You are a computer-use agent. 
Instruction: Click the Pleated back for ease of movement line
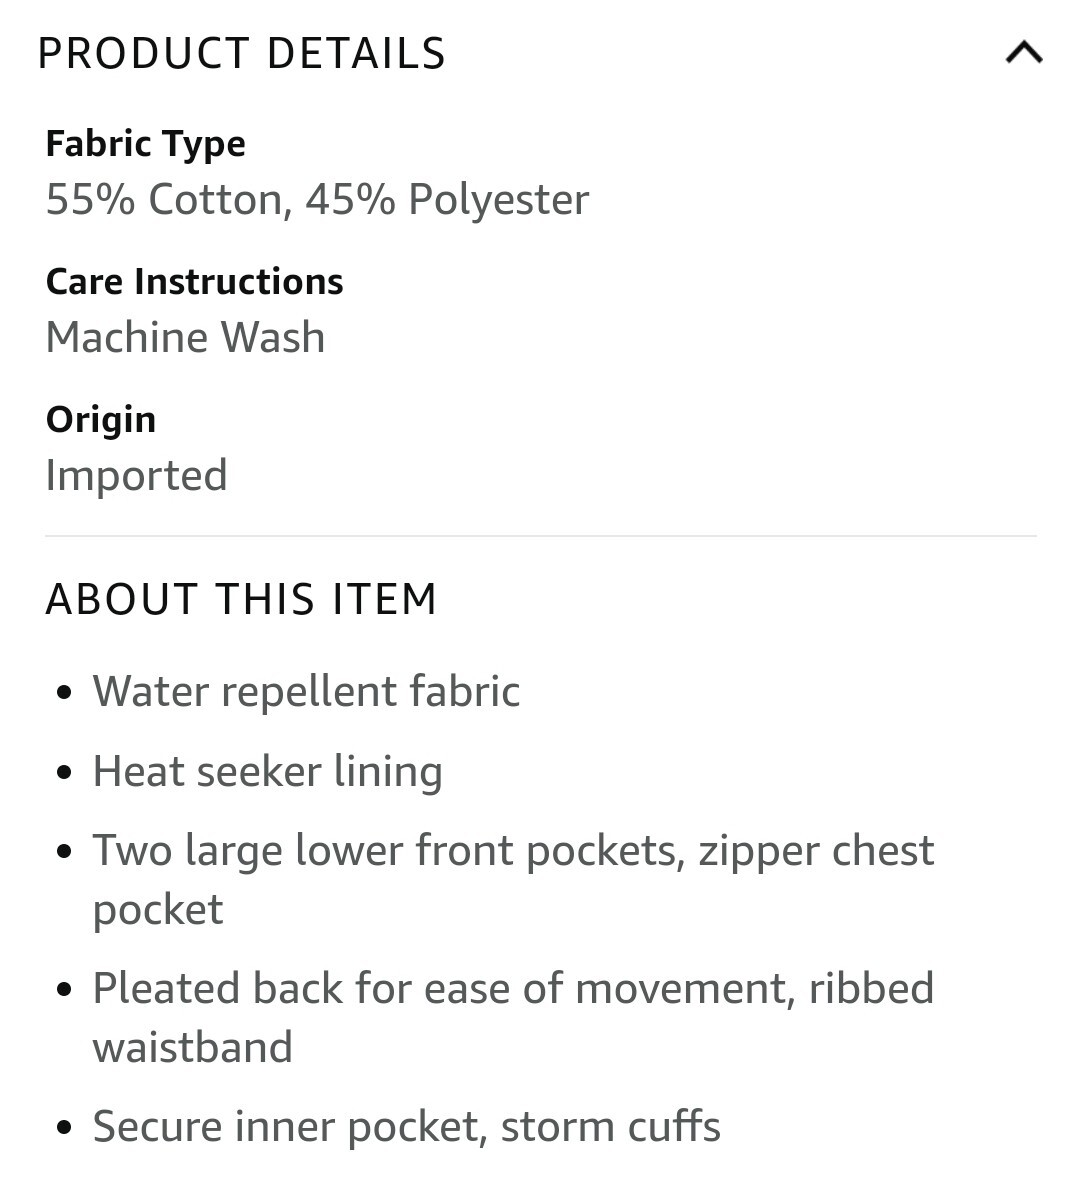(x=513, y=988)
